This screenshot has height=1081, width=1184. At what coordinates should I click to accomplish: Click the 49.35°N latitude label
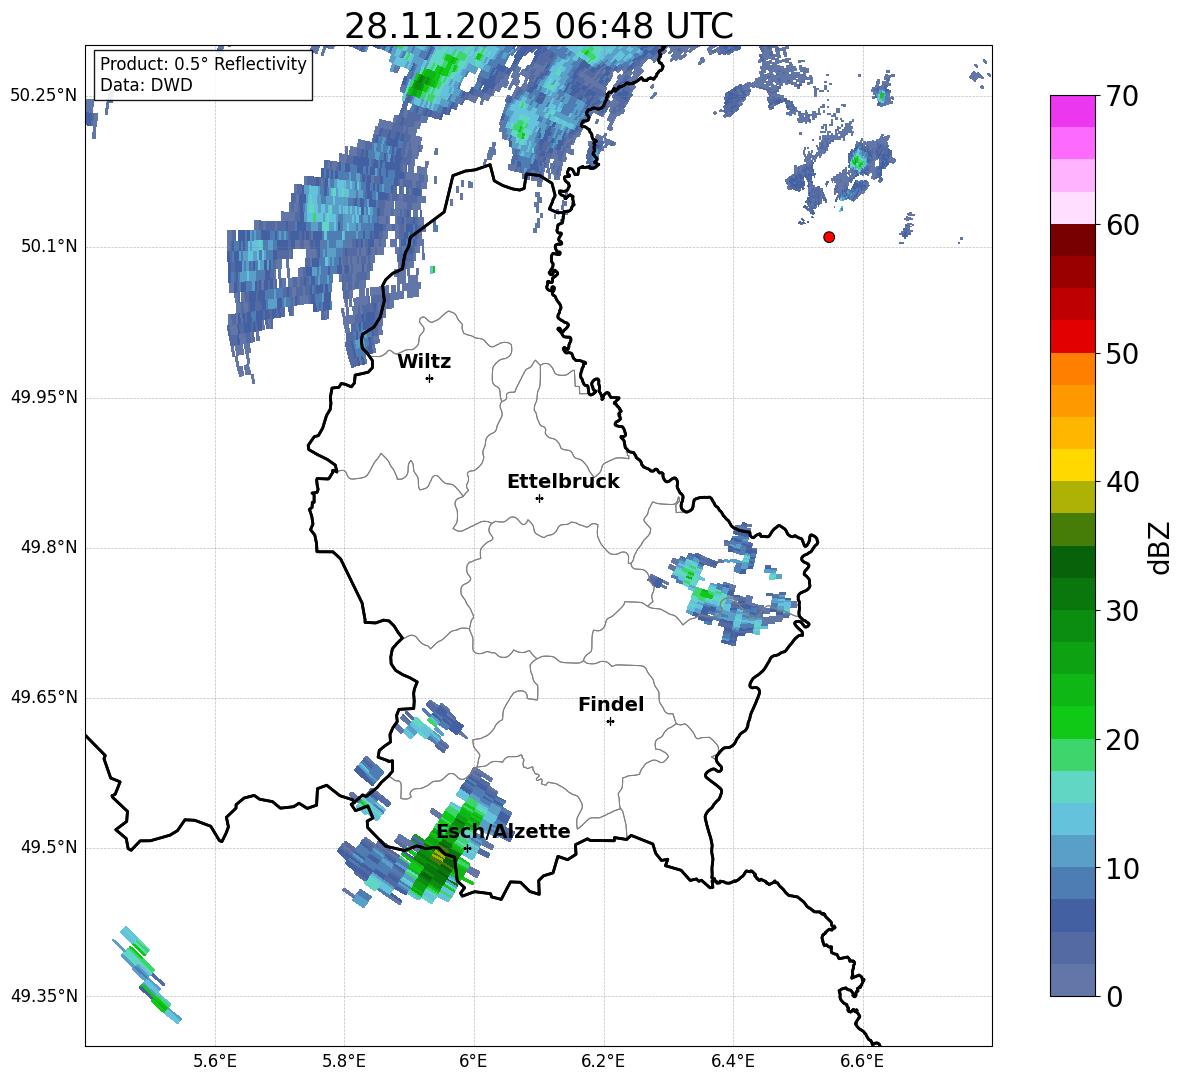[x=44, y=996]
